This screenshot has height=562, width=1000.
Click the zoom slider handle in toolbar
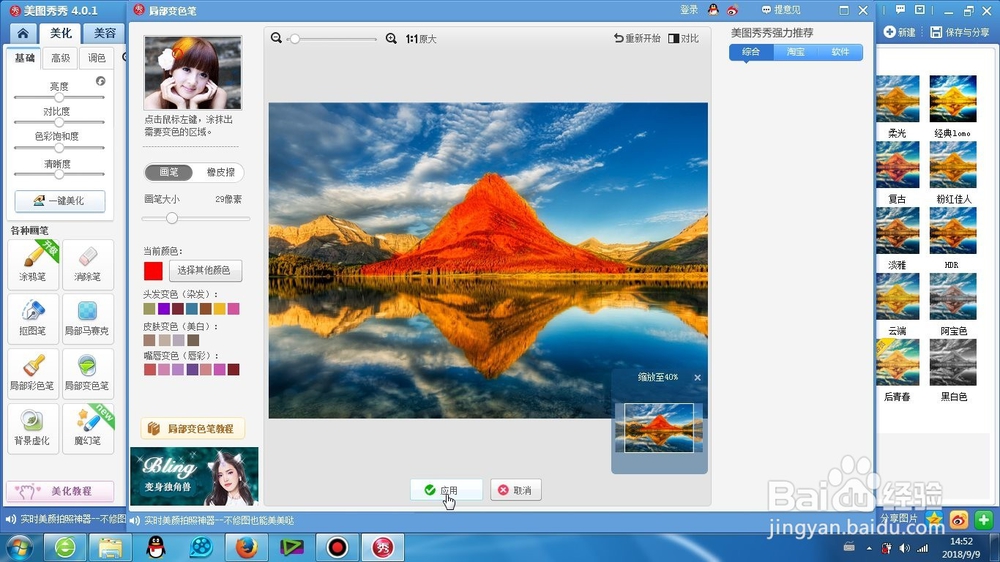coord(295,39)
